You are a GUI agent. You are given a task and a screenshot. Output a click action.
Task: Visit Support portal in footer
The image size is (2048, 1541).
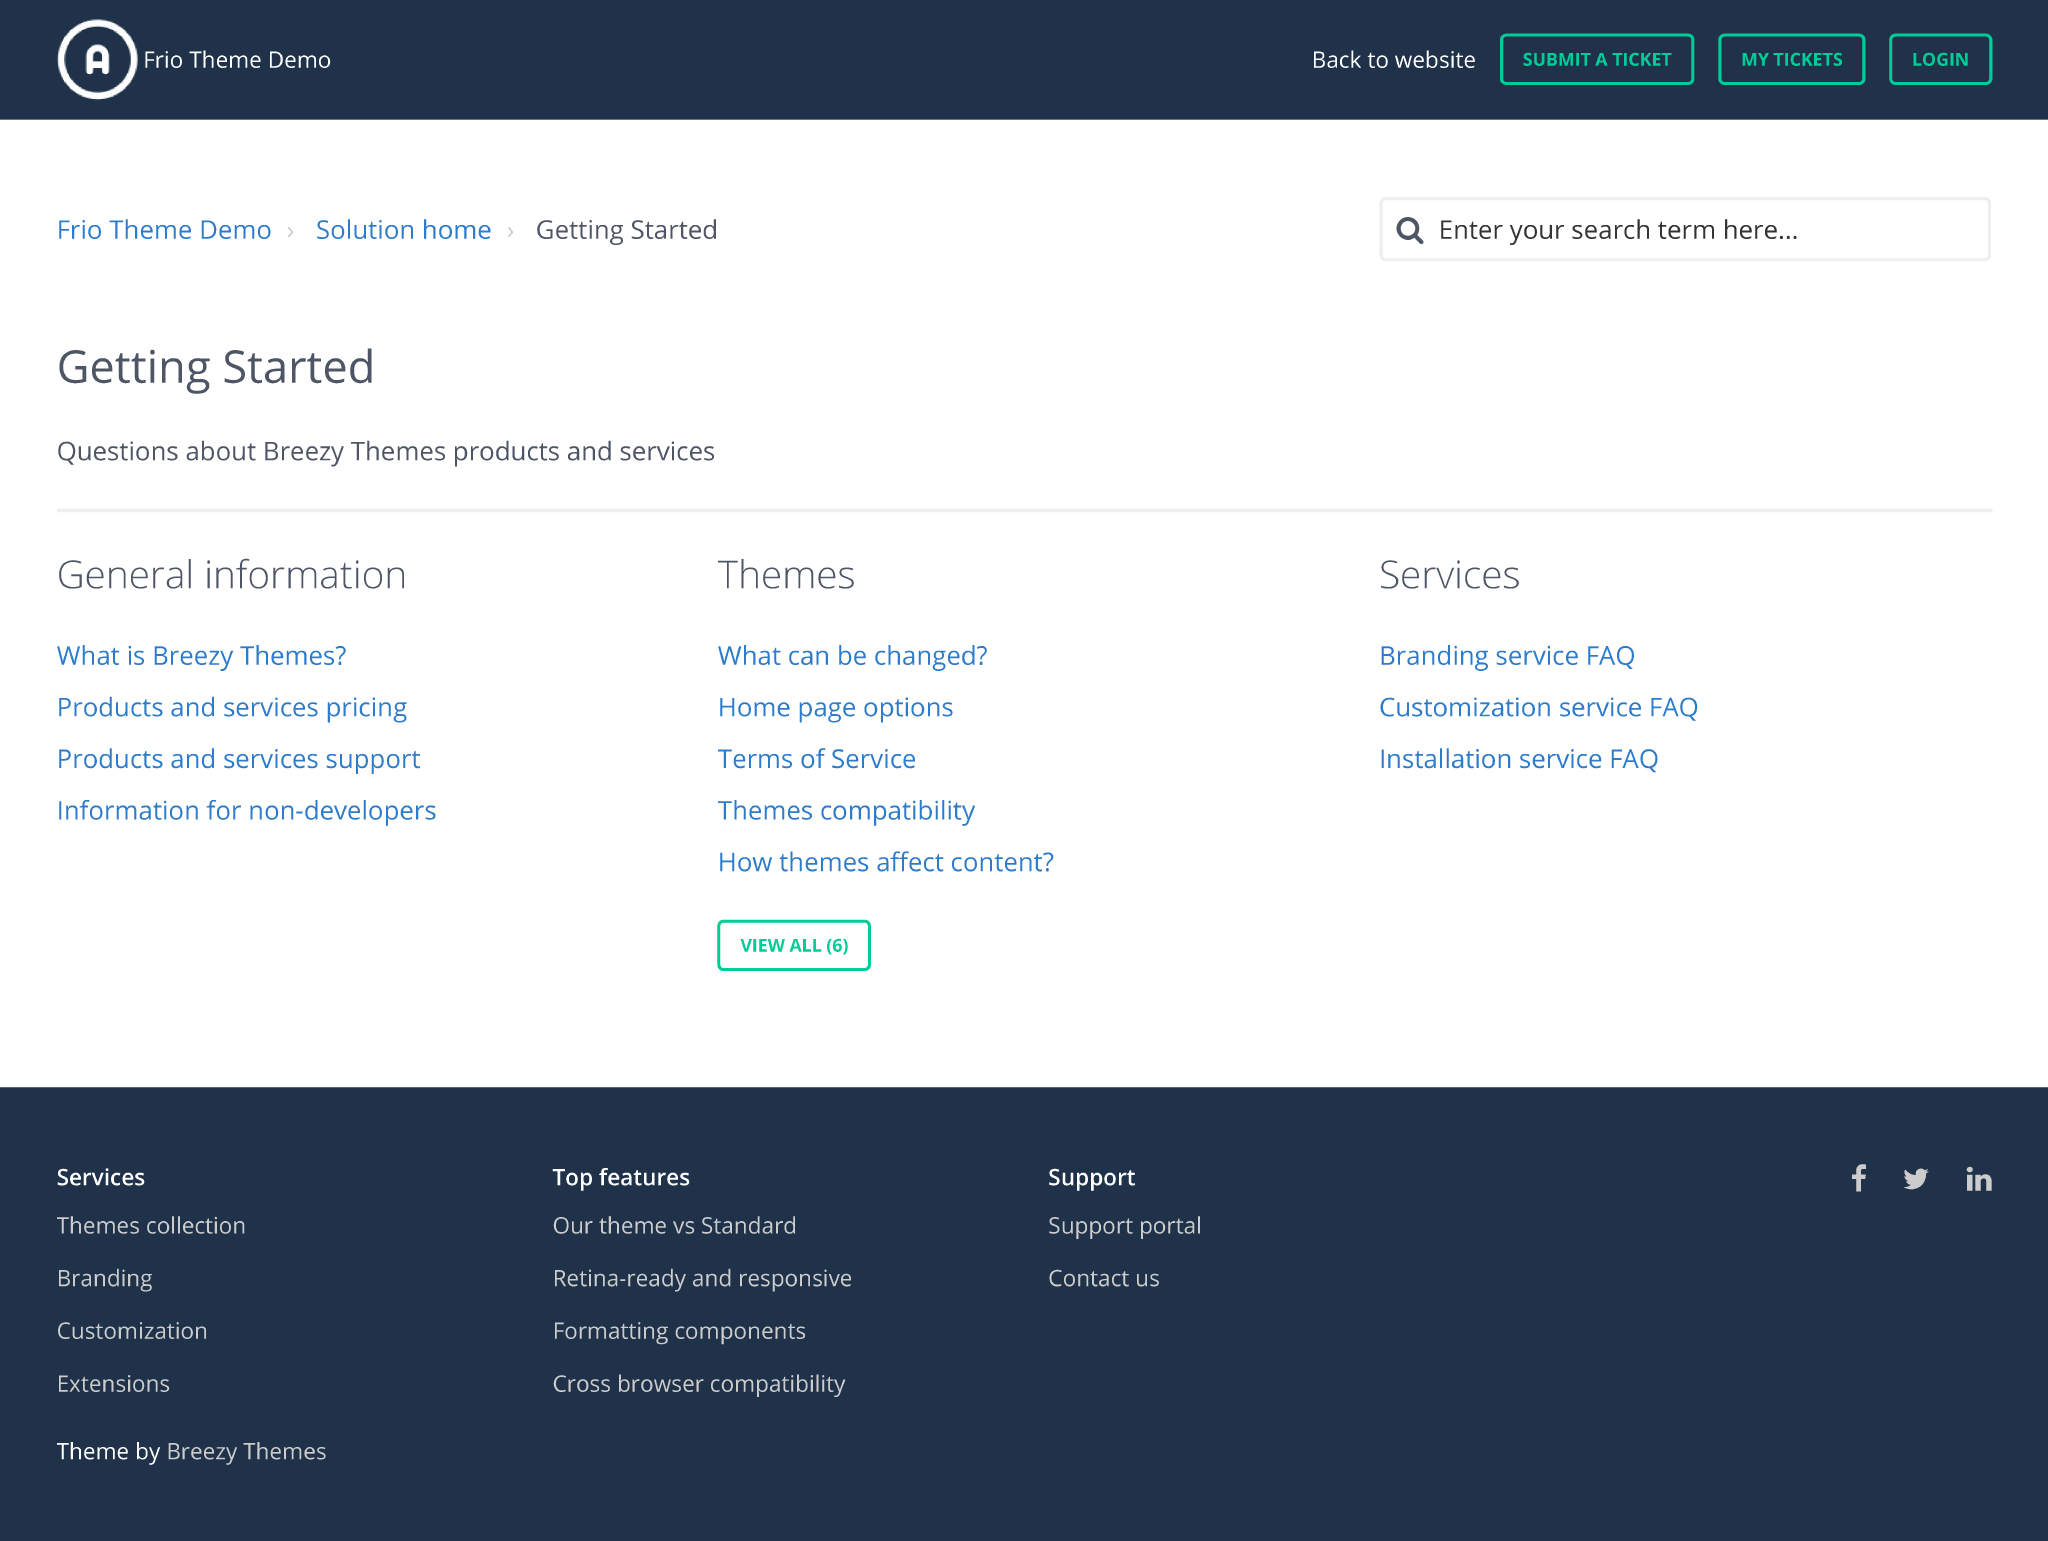point(1124,1226)
